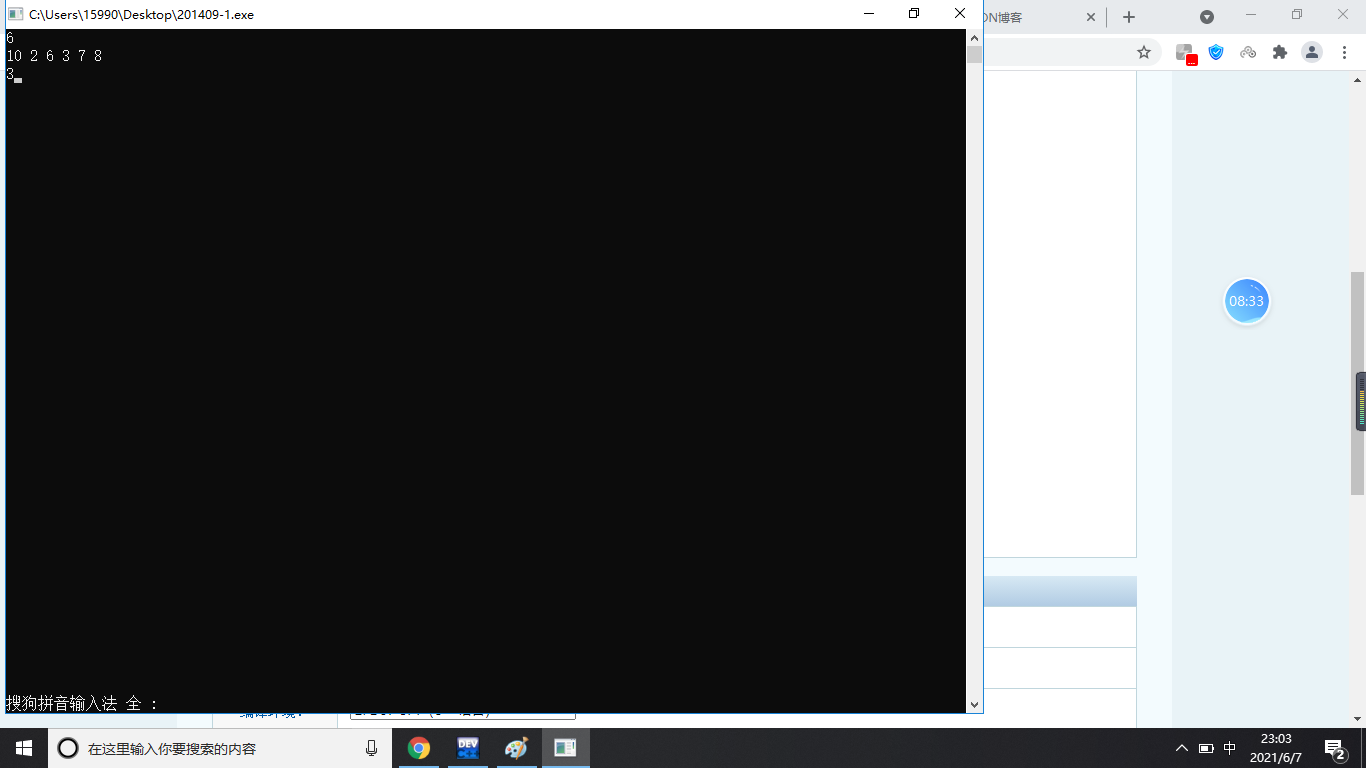Toggle the 中 input method indicator

(x=1230, y=748)
